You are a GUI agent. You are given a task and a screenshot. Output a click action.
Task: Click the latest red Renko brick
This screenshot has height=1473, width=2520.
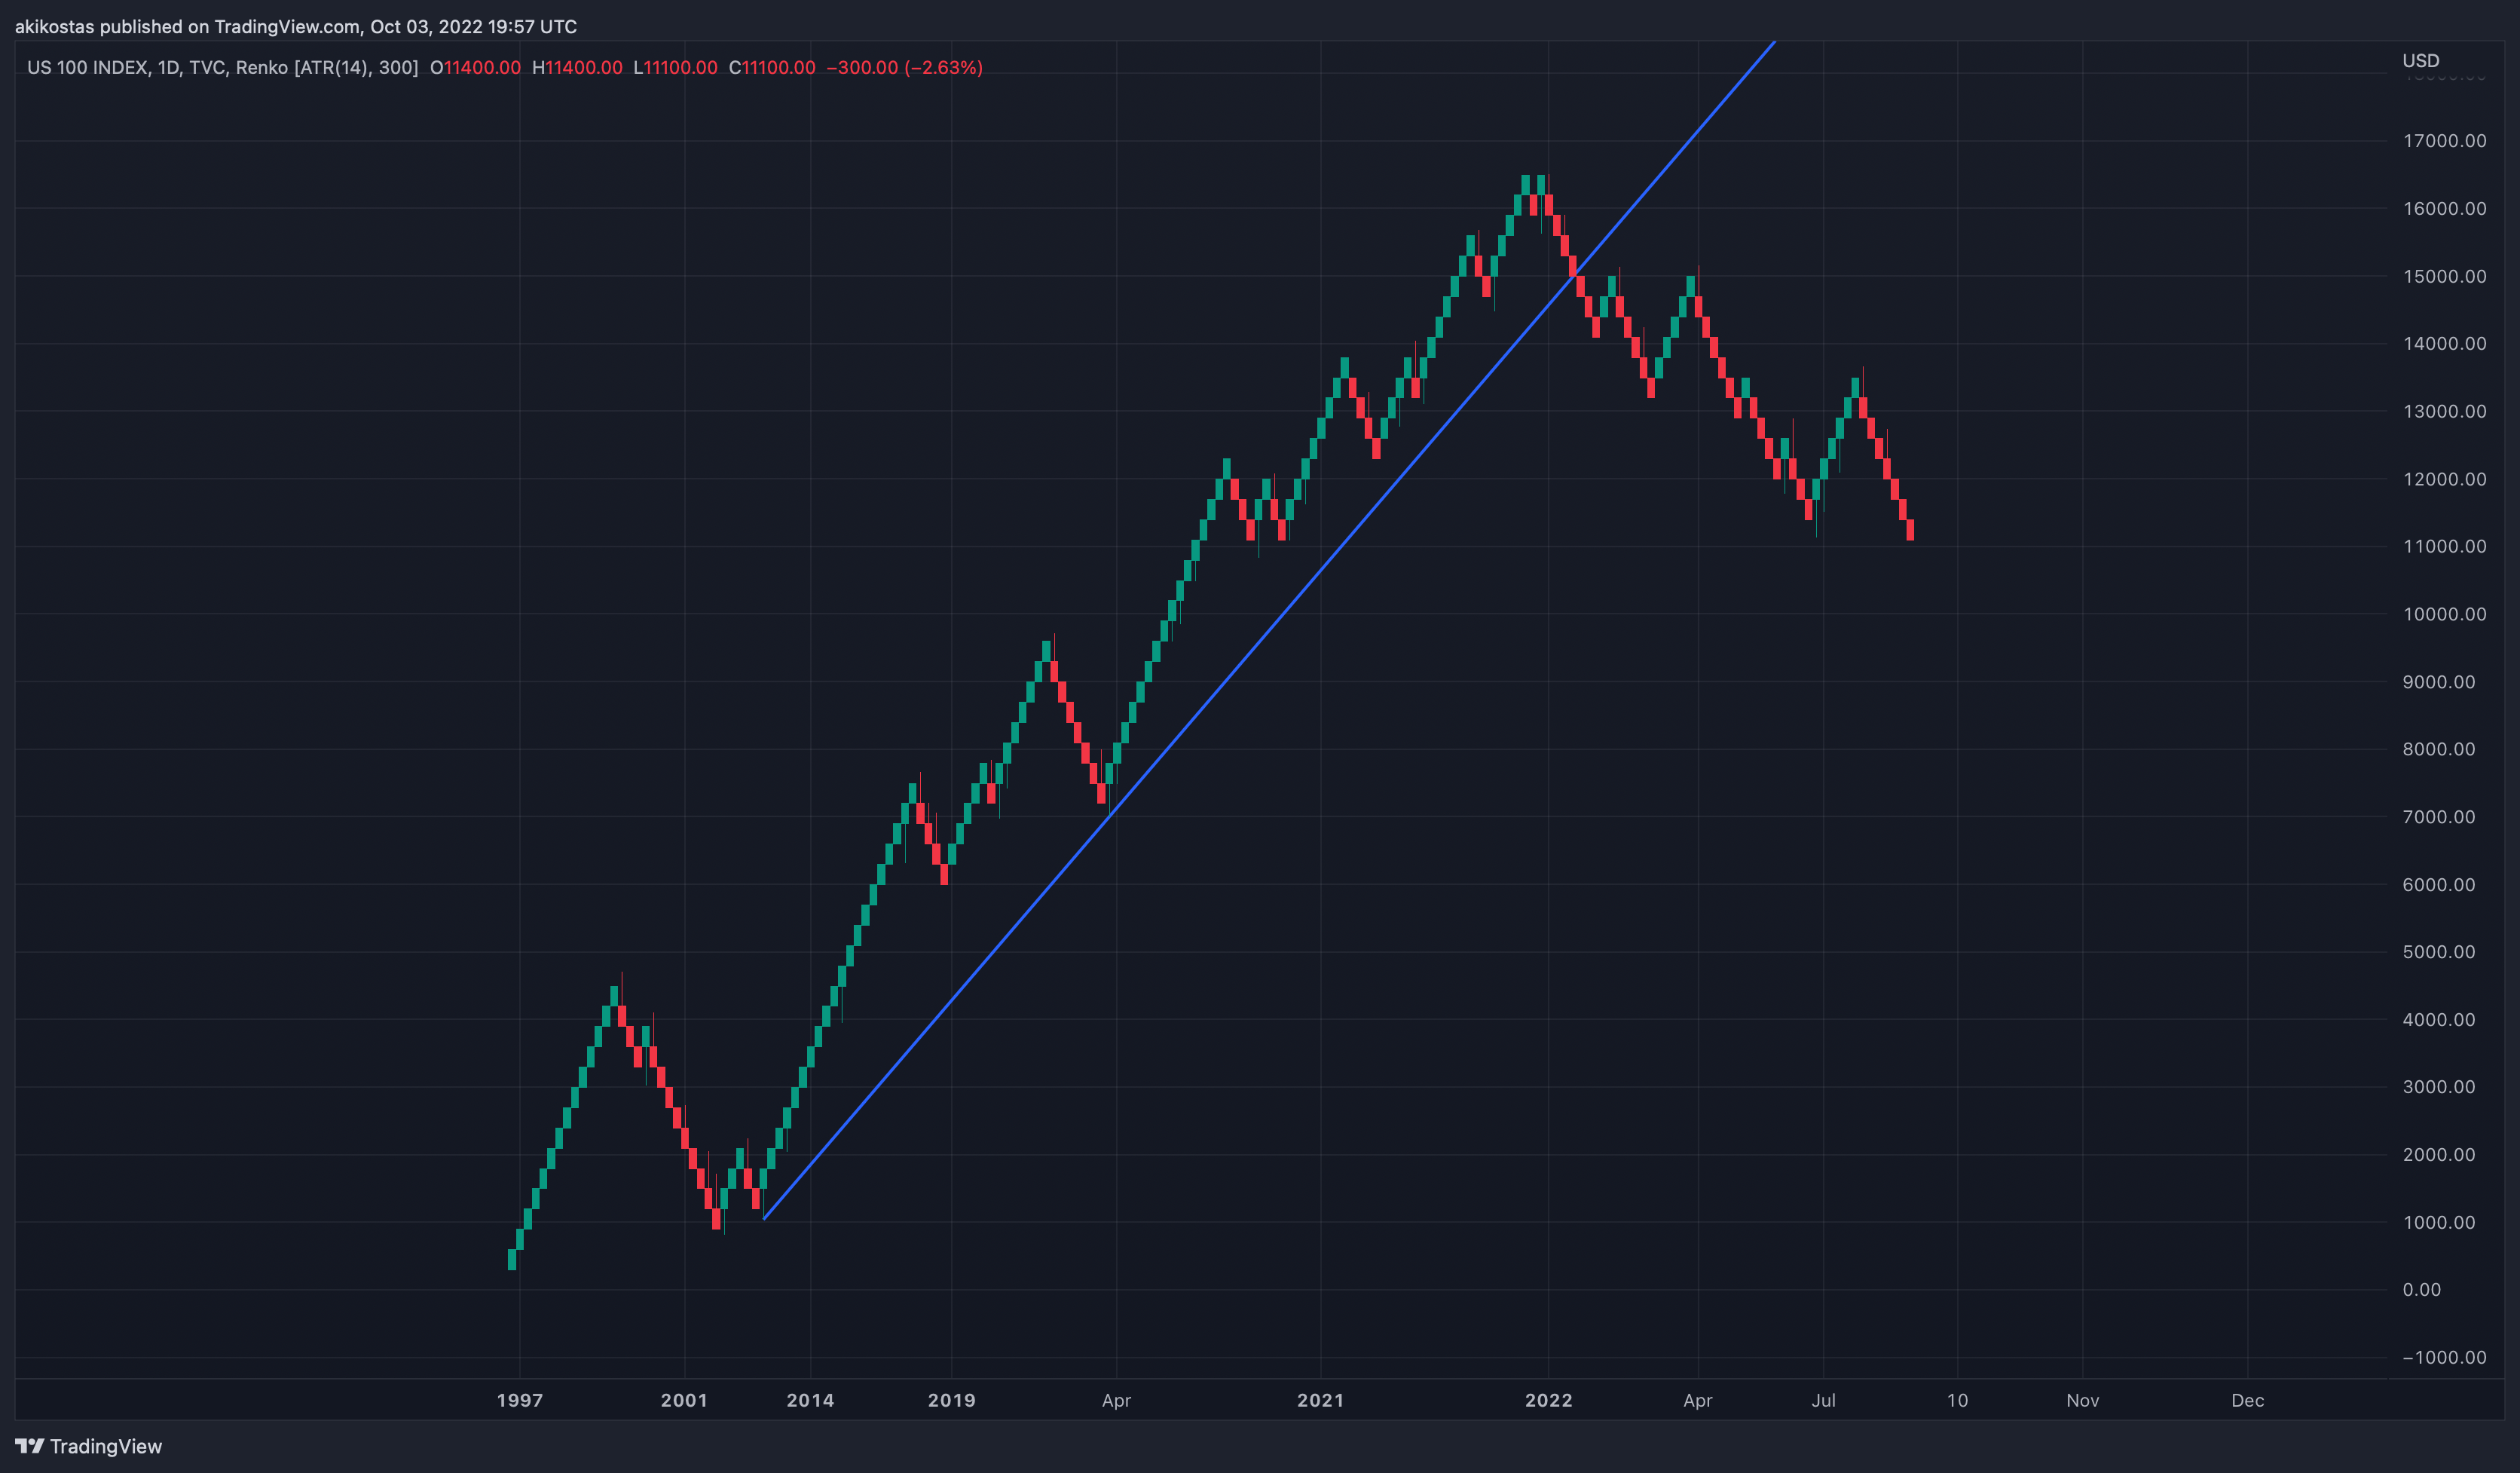(x=1910, y=530)
